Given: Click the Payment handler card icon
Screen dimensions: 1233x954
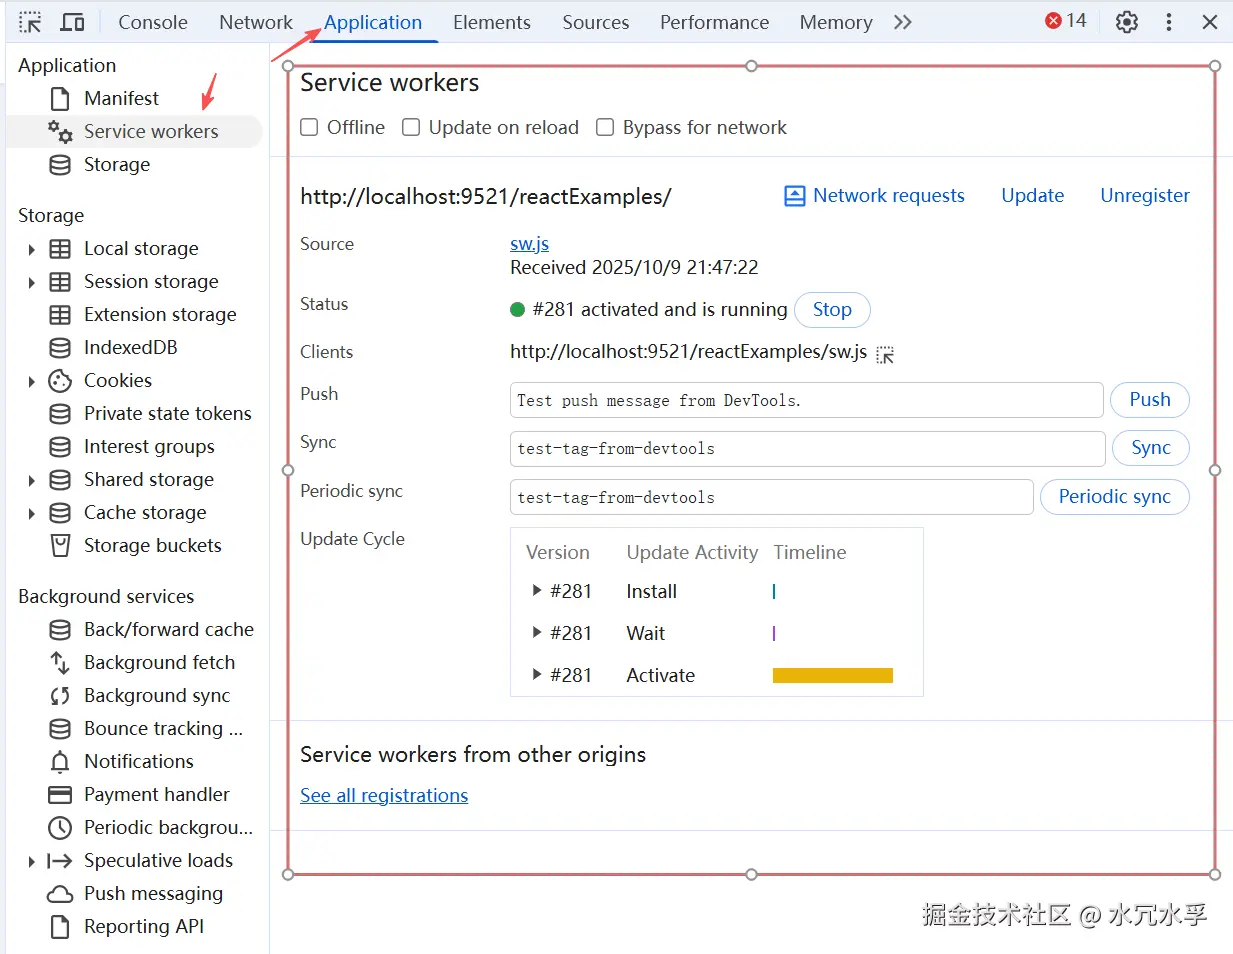Looking at the screenshot, I should 60,794.
